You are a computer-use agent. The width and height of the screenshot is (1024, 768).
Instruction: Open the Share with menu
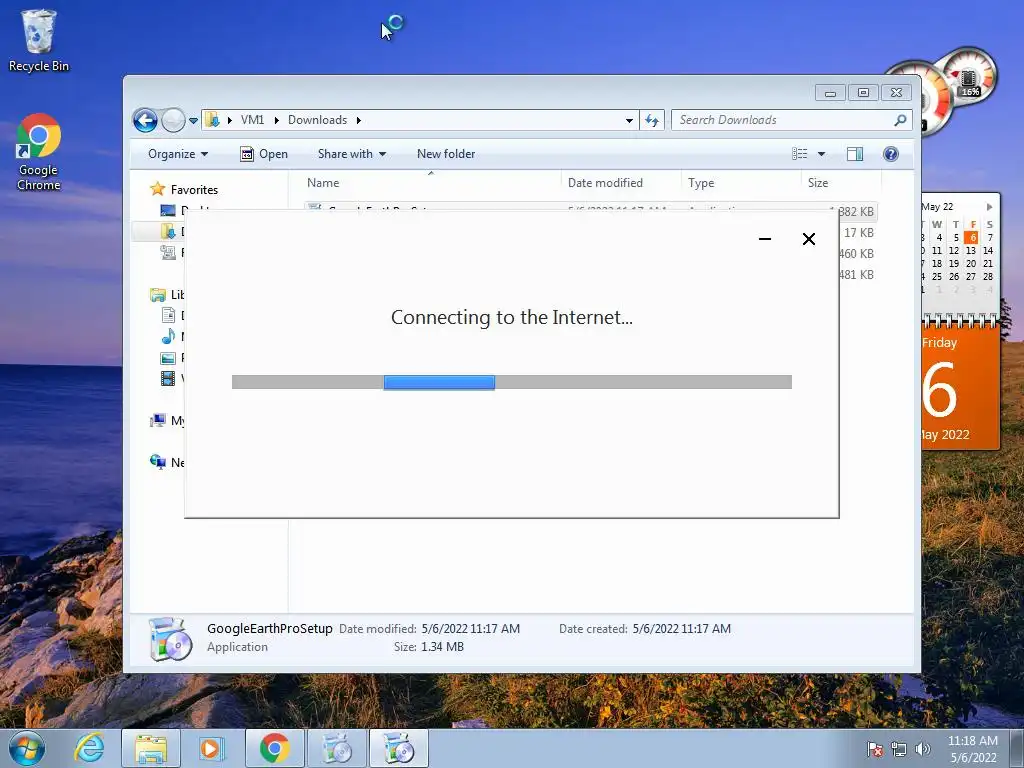click(351, 154)
